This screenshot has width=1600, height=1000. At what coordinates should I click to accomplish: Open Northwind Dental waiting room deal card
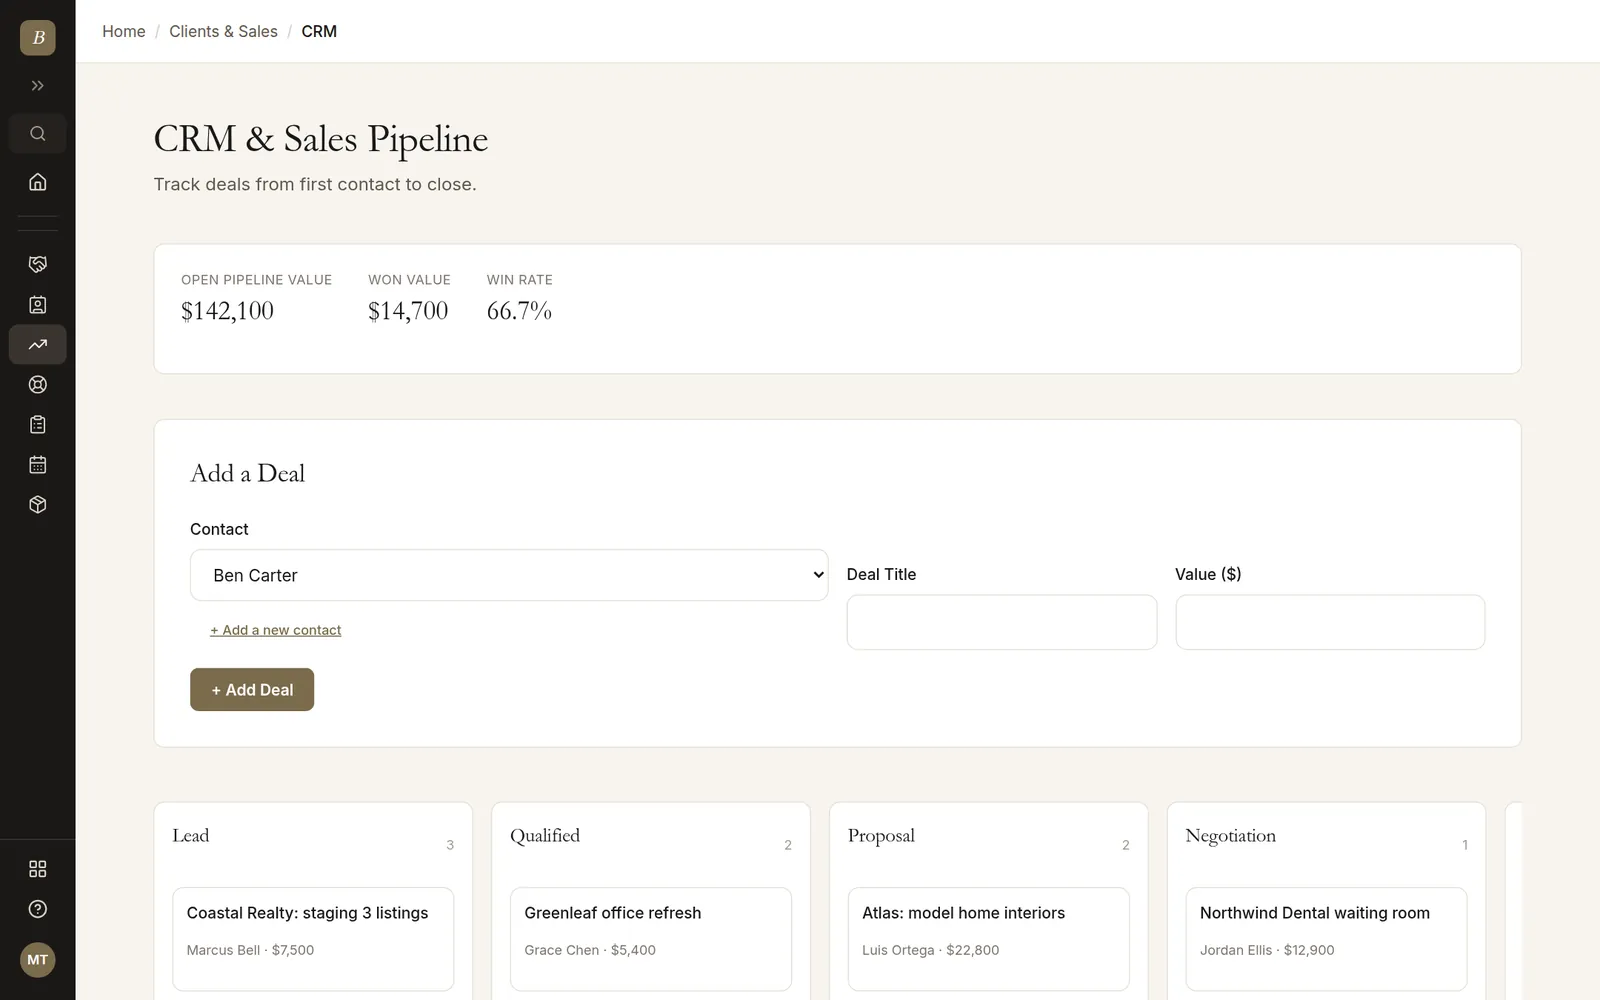pyautogui.click(x=1326, y=939)
